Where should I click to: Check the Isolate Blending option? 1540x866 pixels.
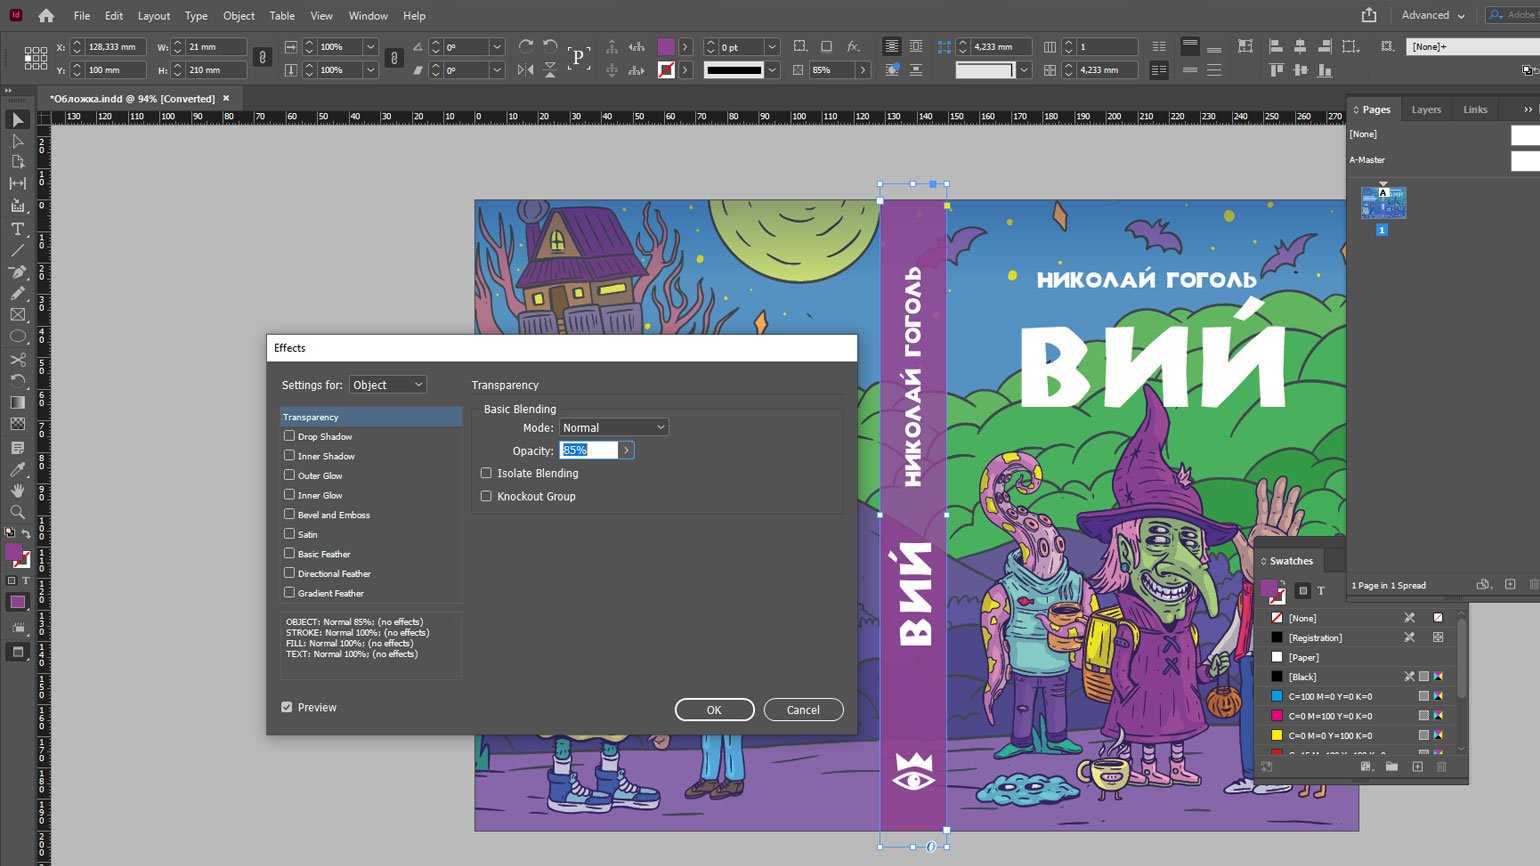[487, 473]
